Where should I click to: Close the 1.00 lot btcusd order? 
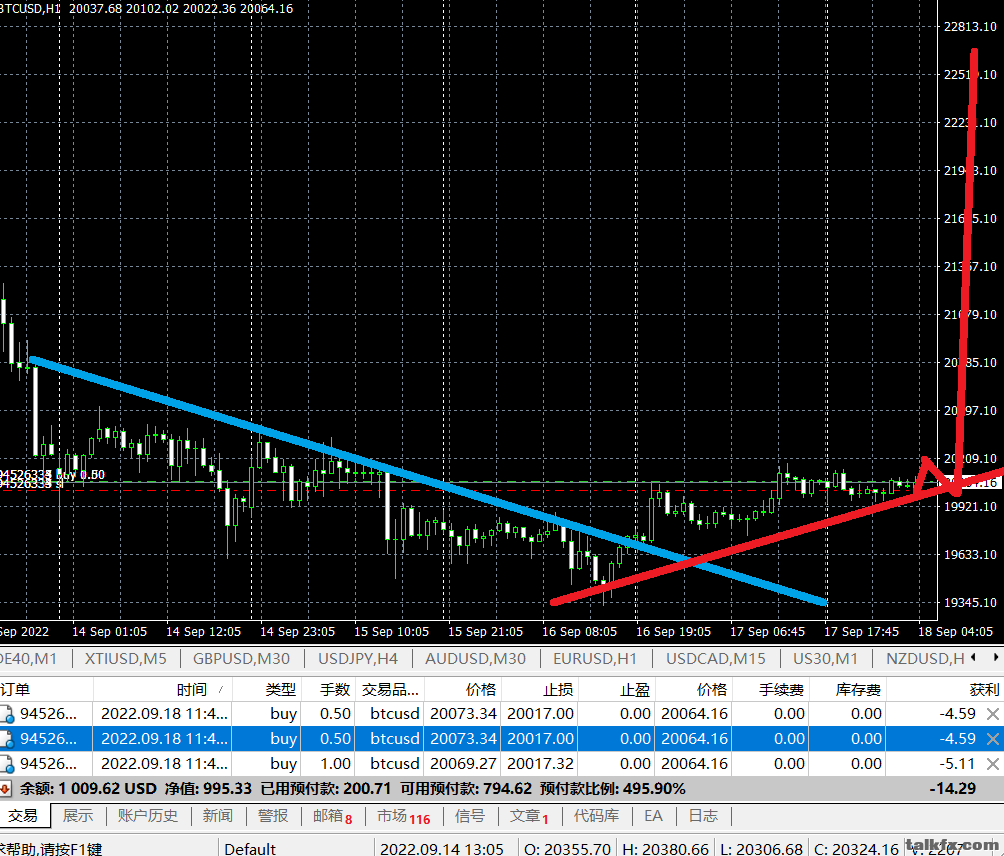(x=992, y=764)
